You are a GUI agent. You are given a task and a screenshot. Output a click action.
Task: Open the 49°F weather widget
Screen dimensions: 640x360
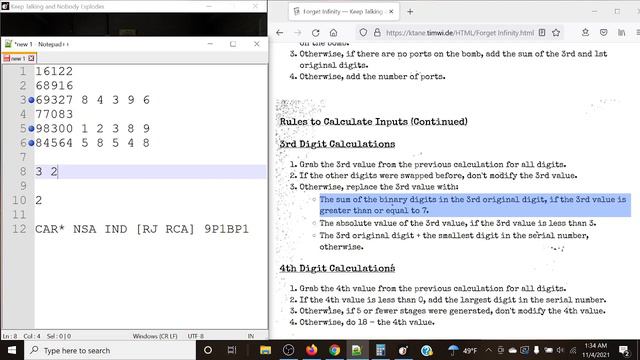pyautogui.click(x=462, y=350)
